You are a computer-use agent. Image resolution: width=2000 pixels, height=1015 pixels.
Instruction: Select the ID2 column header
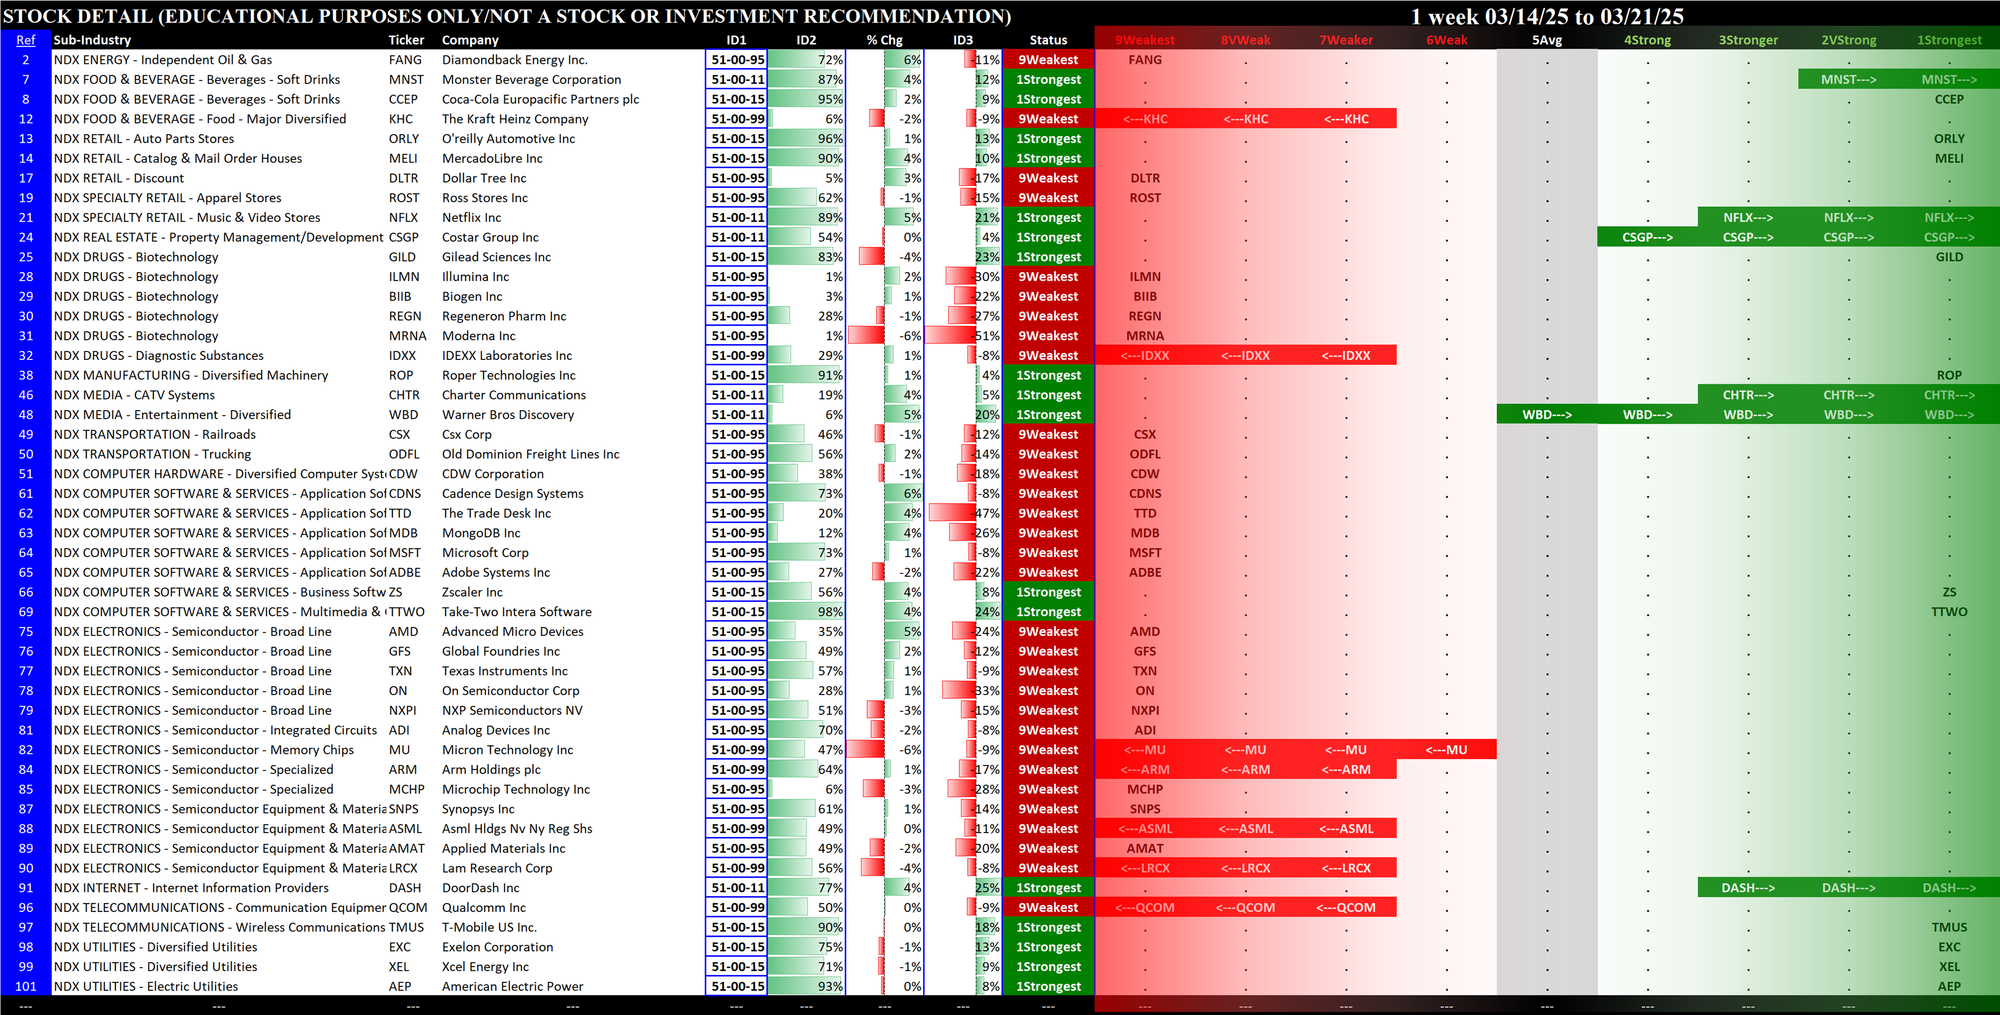coord(806,40)
